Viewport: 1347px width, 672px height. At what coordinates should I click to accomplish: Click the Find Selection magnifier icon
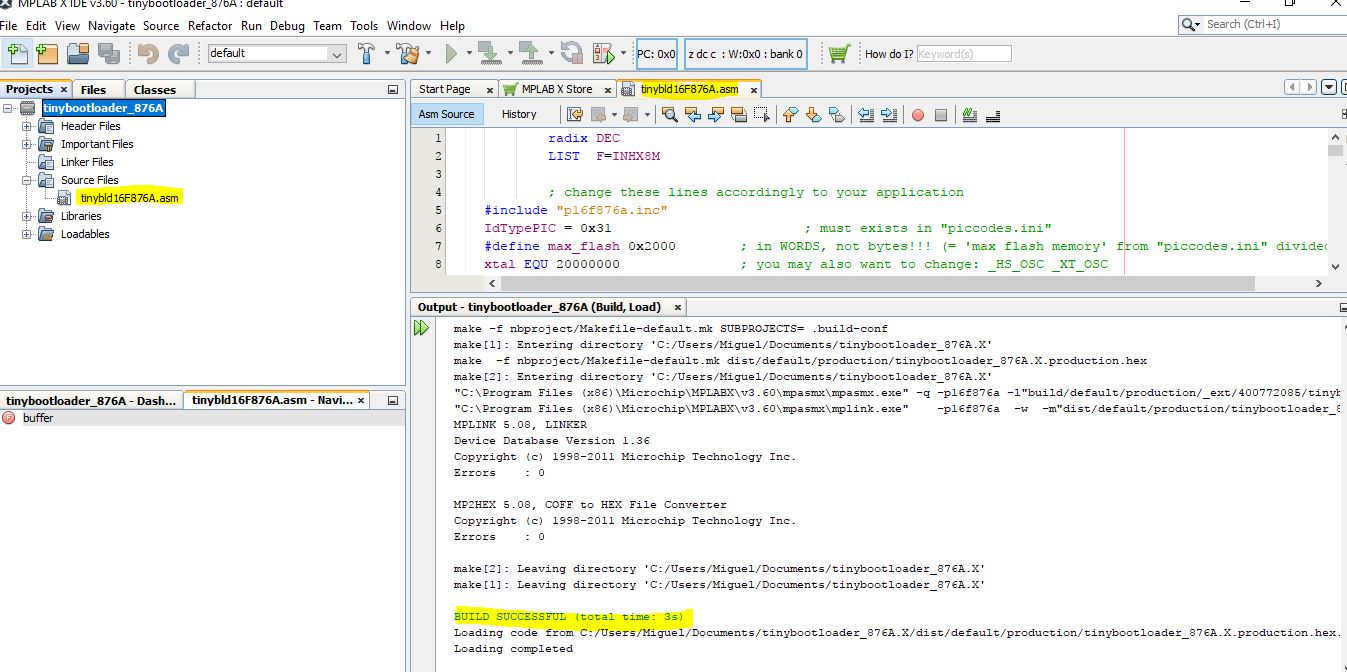(x=669, y=114)
